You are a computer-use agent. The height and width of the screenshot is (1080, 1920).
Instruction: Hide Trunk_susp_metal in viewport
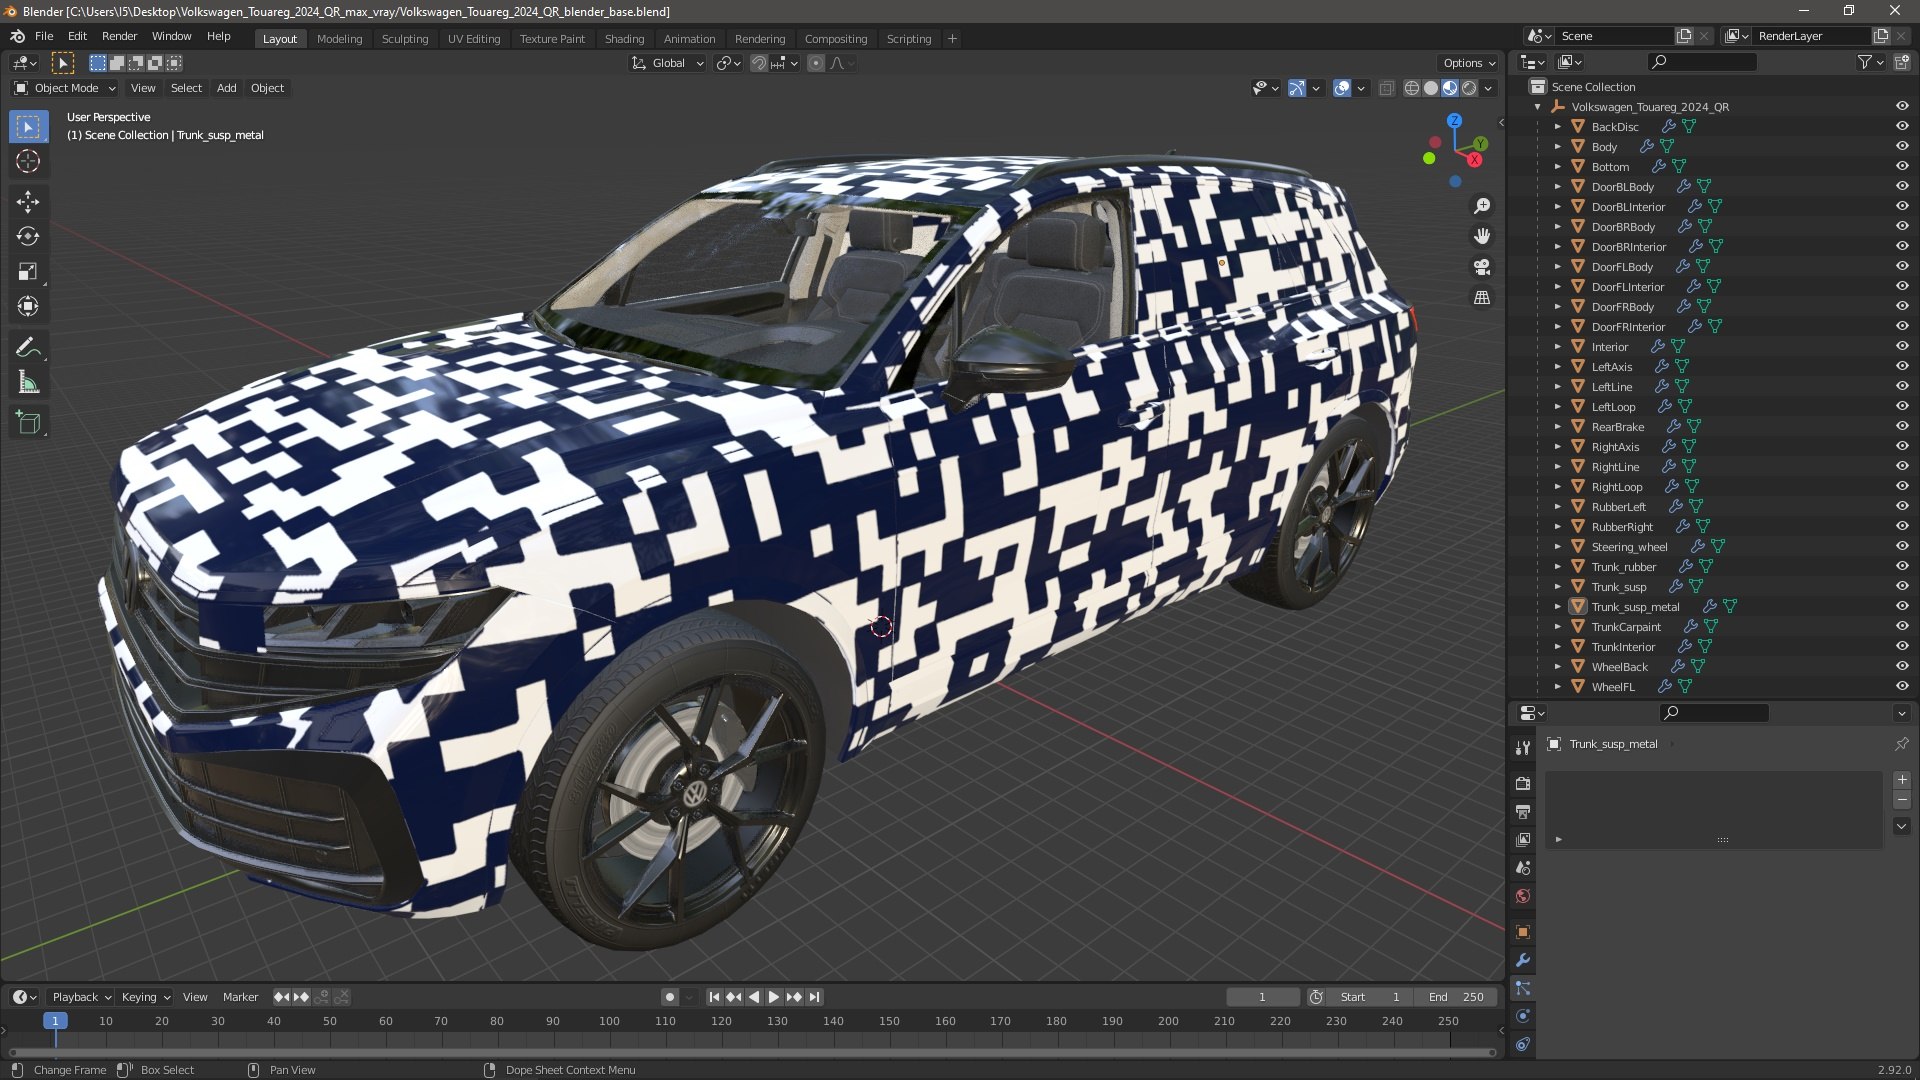point(1902,606)
